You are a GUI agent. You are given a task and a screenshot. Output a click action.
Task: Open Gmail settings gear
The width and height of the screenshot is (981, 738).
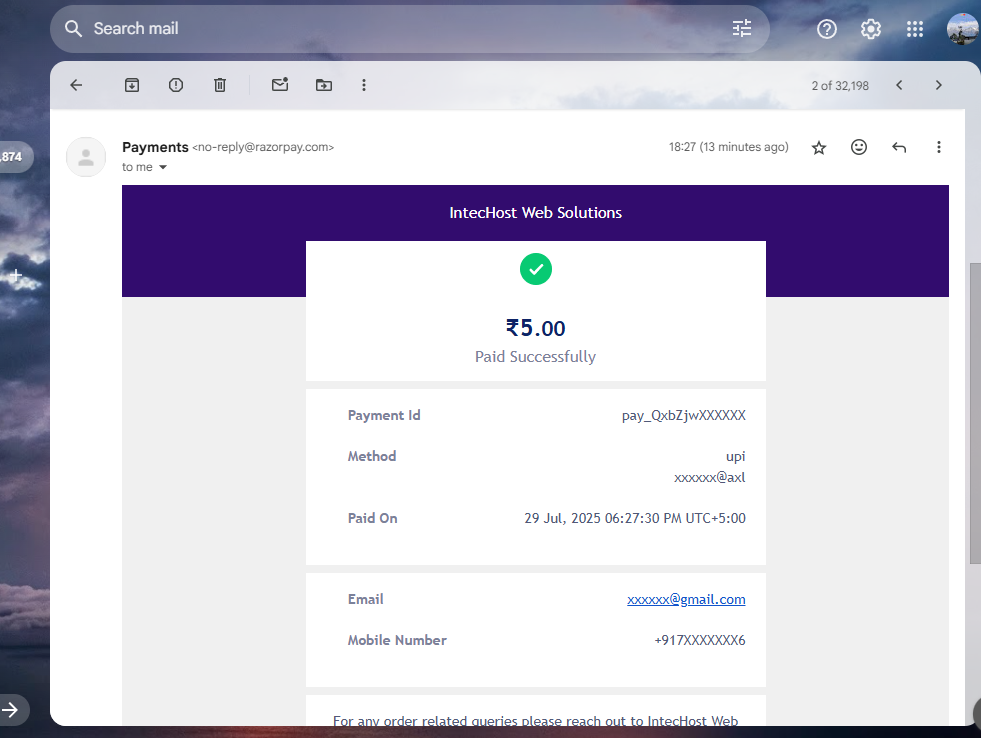coord(870,29)
